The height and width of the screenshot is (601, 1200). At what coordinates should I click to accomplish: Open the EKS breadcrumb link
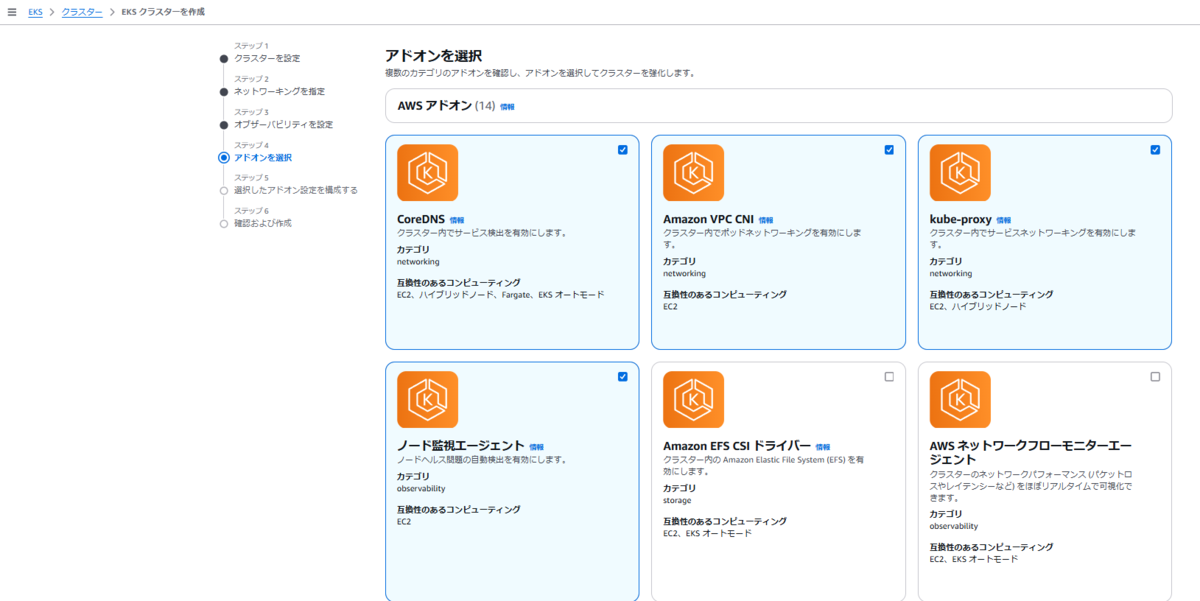coord(35,11)
